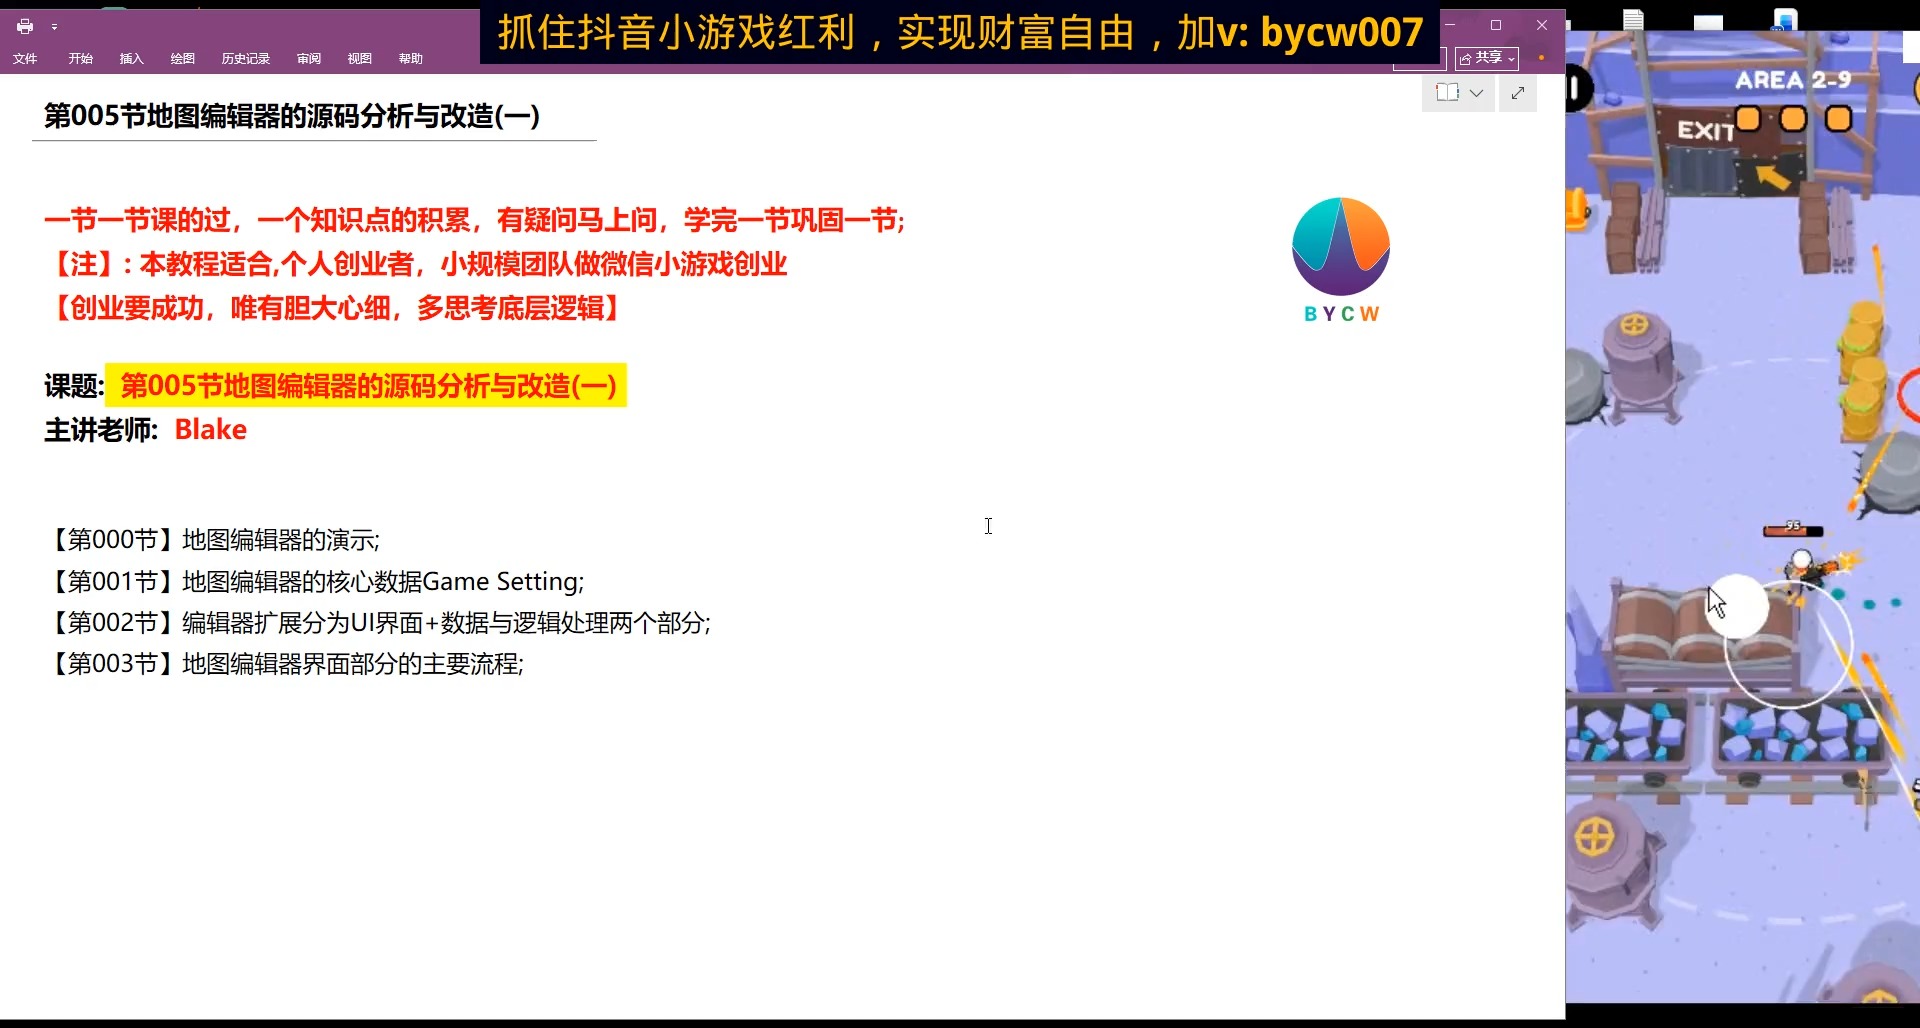Viewport: 1920px width, 1028px height.
Task: Open the text document desktop shortcut
Action: click(1634, 20)
